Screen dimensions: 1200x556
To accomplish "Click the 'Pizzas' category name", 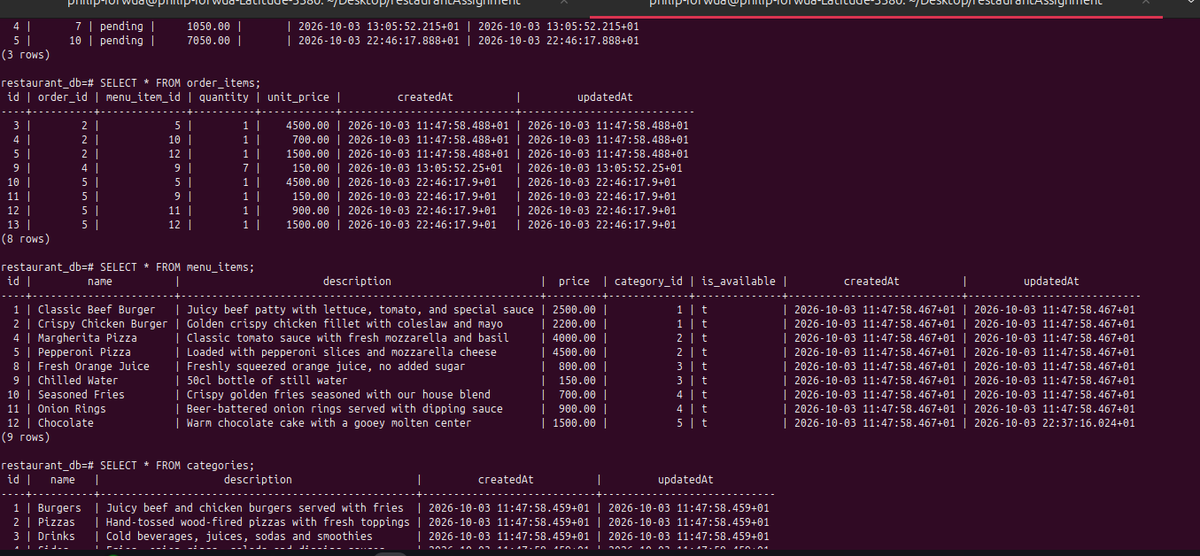I will [56, 522].
